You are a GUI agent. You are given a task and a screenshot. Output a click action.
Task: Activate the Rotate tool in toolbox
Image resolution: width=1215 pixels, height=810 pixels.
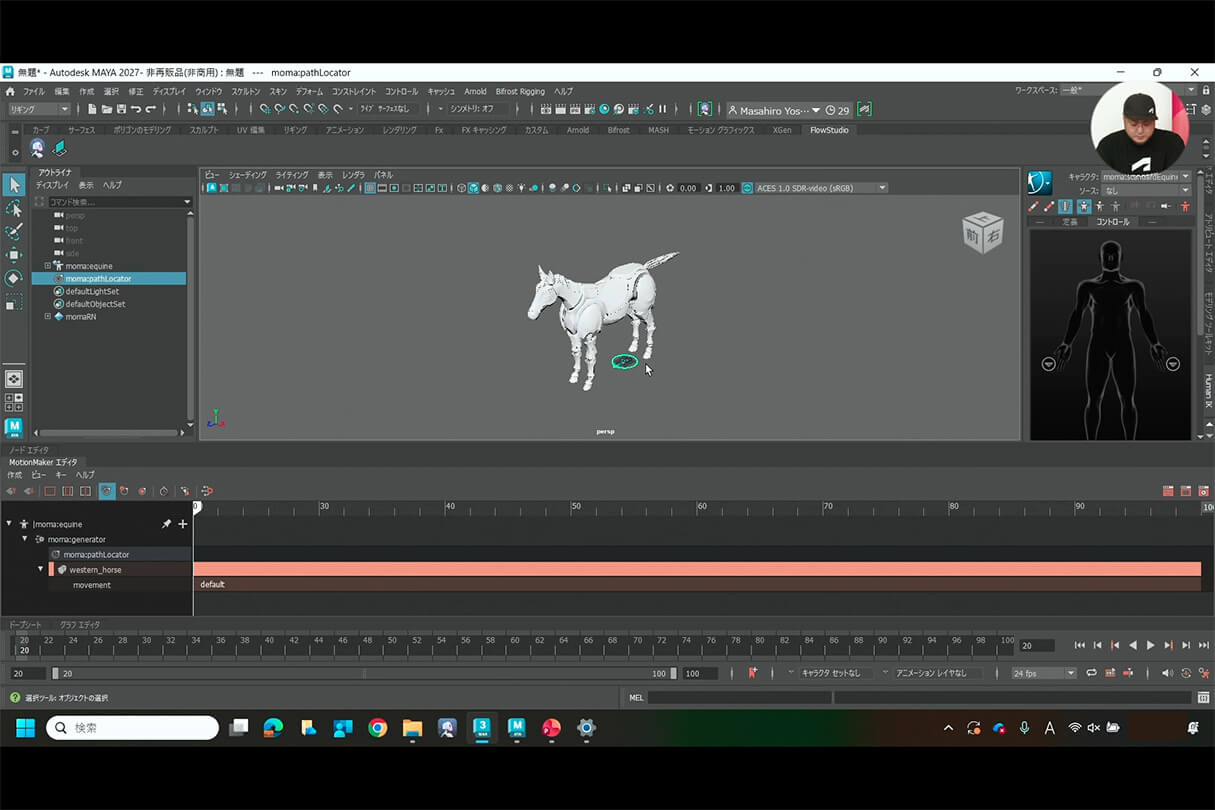coord(13,278)
